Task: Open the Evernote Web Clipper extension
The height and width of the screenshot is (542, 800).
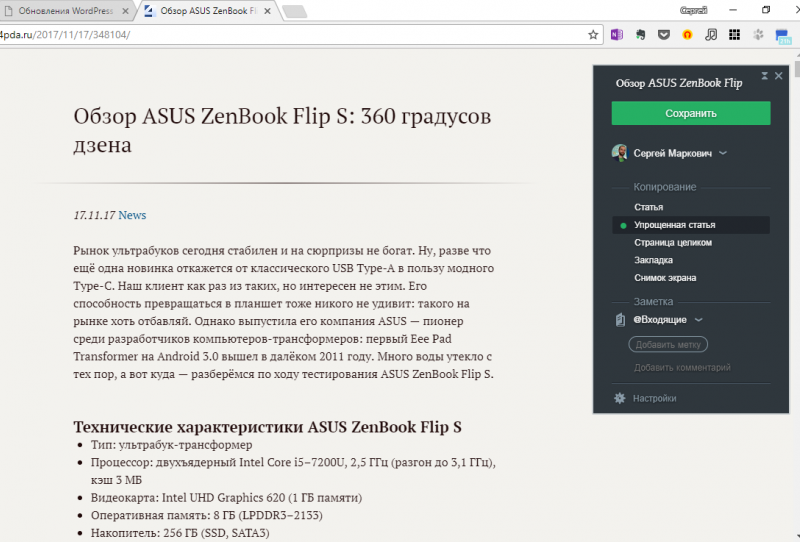Action: pos(640,34)
